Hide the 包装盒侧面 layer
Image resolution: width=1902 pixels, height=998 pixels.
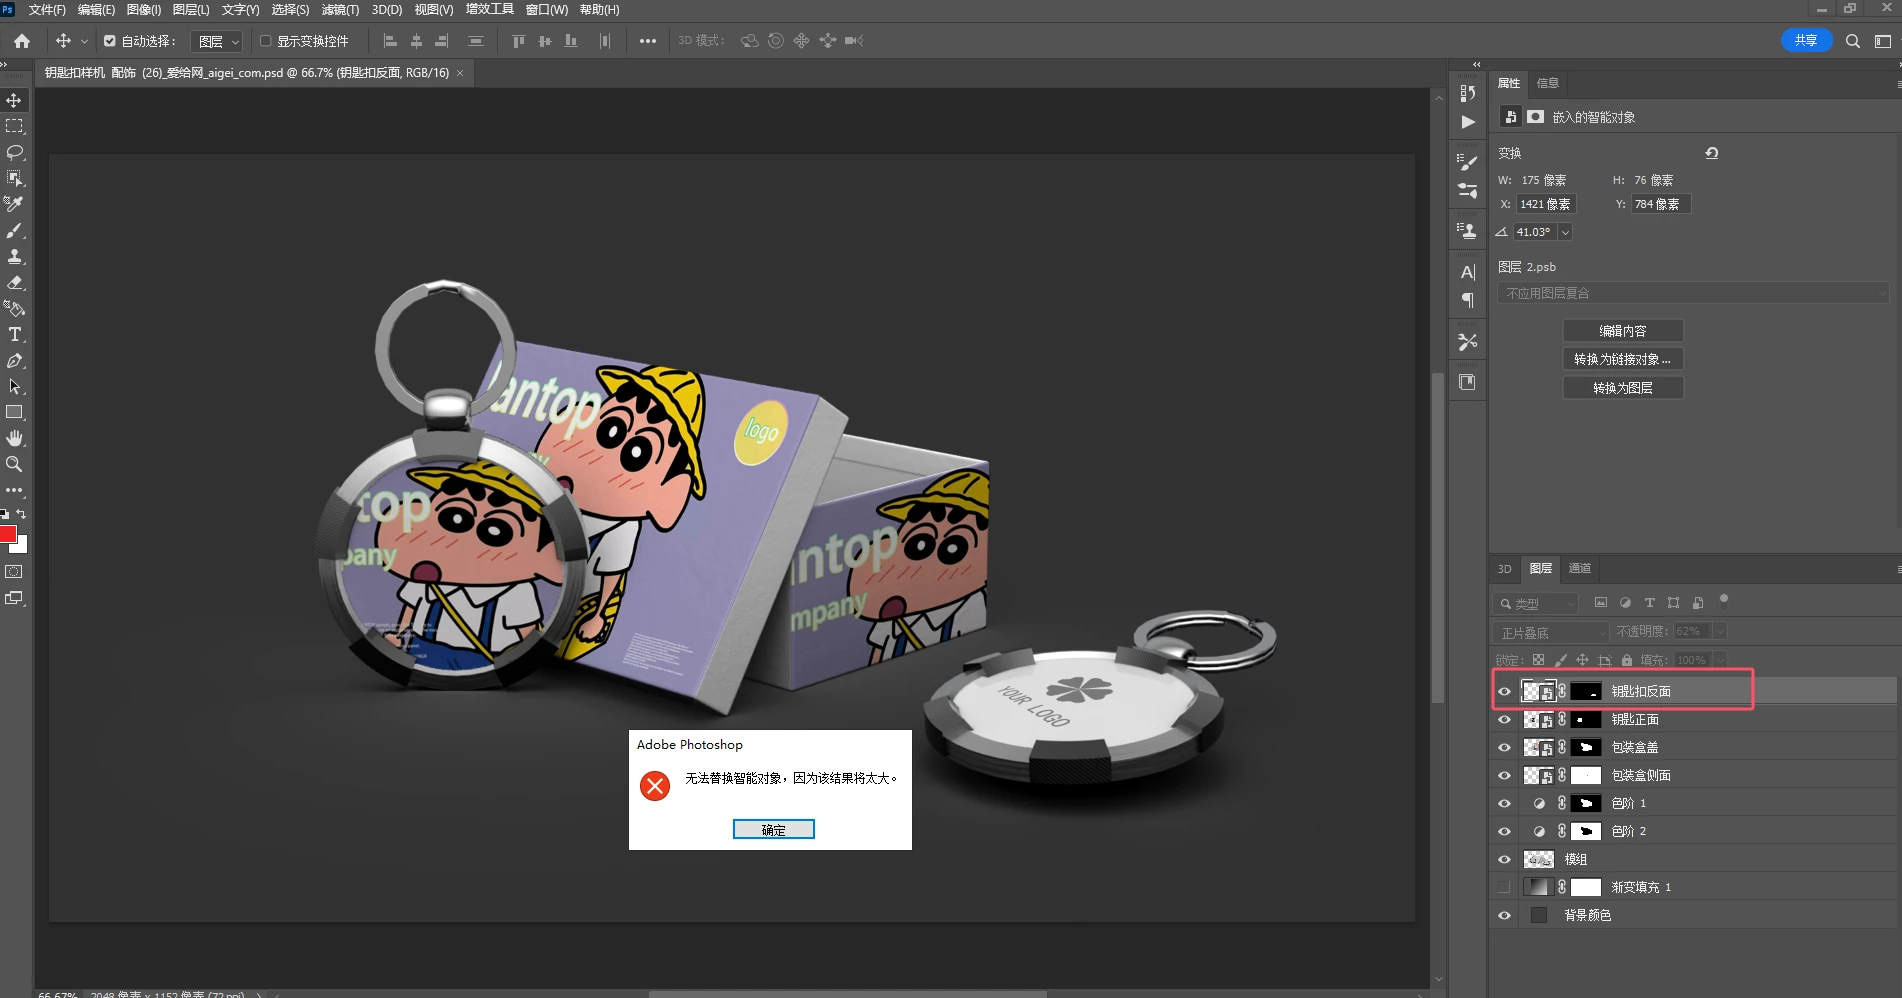[x=1504, y=775]
